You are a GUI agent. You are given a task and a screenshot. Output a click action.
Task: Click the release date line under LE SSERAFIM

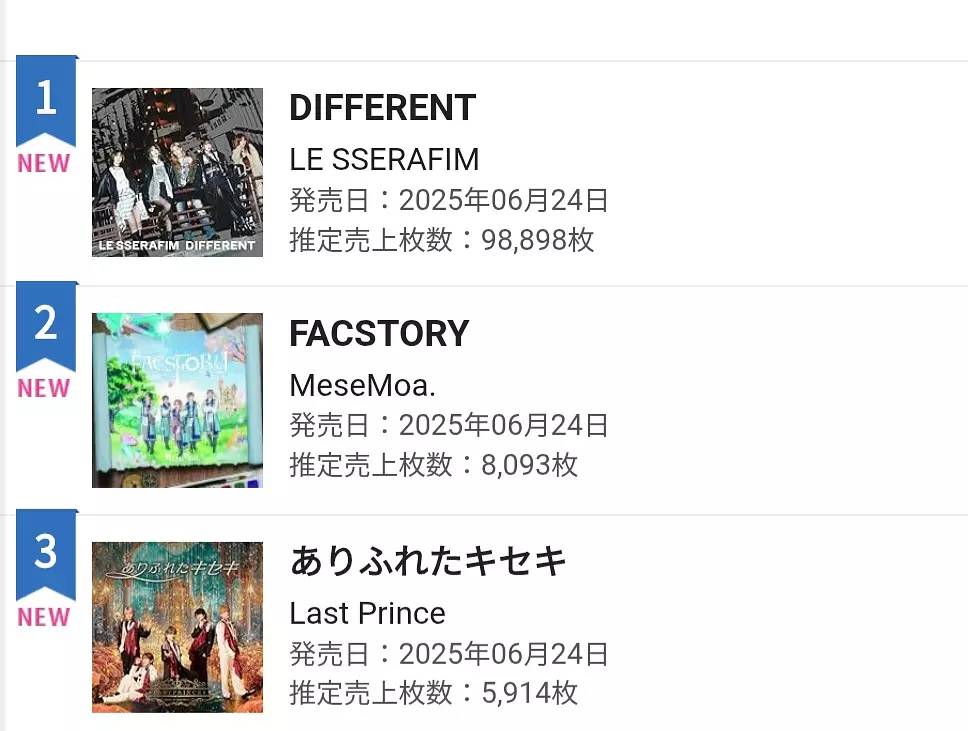pos(449,200)
